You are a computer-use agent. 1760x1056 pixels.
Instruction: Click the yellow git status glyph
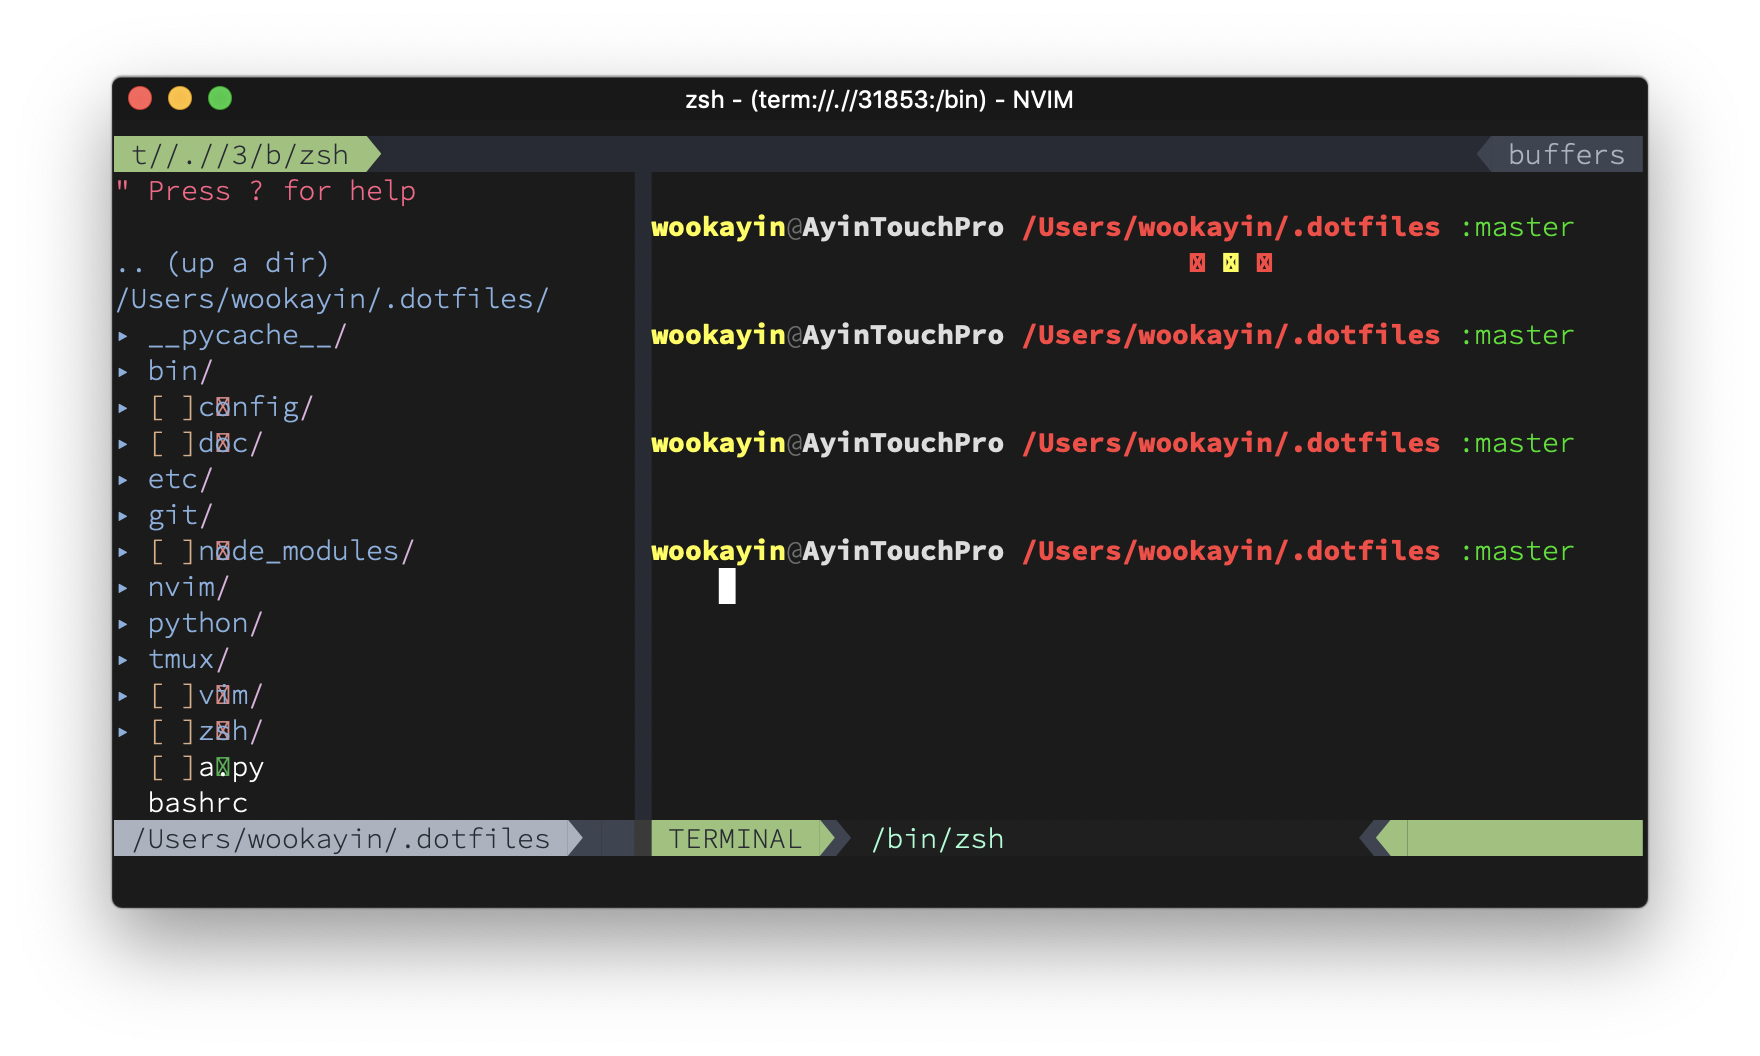[1231, 263]
